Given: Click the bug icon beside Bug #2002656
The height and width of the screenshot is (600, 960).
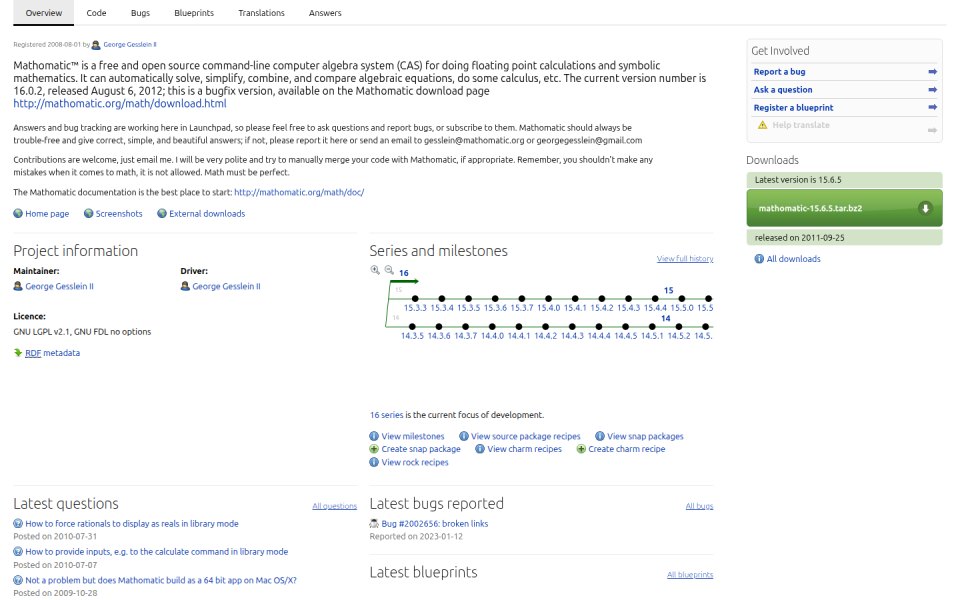Looking at the screenshot, I should 374,523.
